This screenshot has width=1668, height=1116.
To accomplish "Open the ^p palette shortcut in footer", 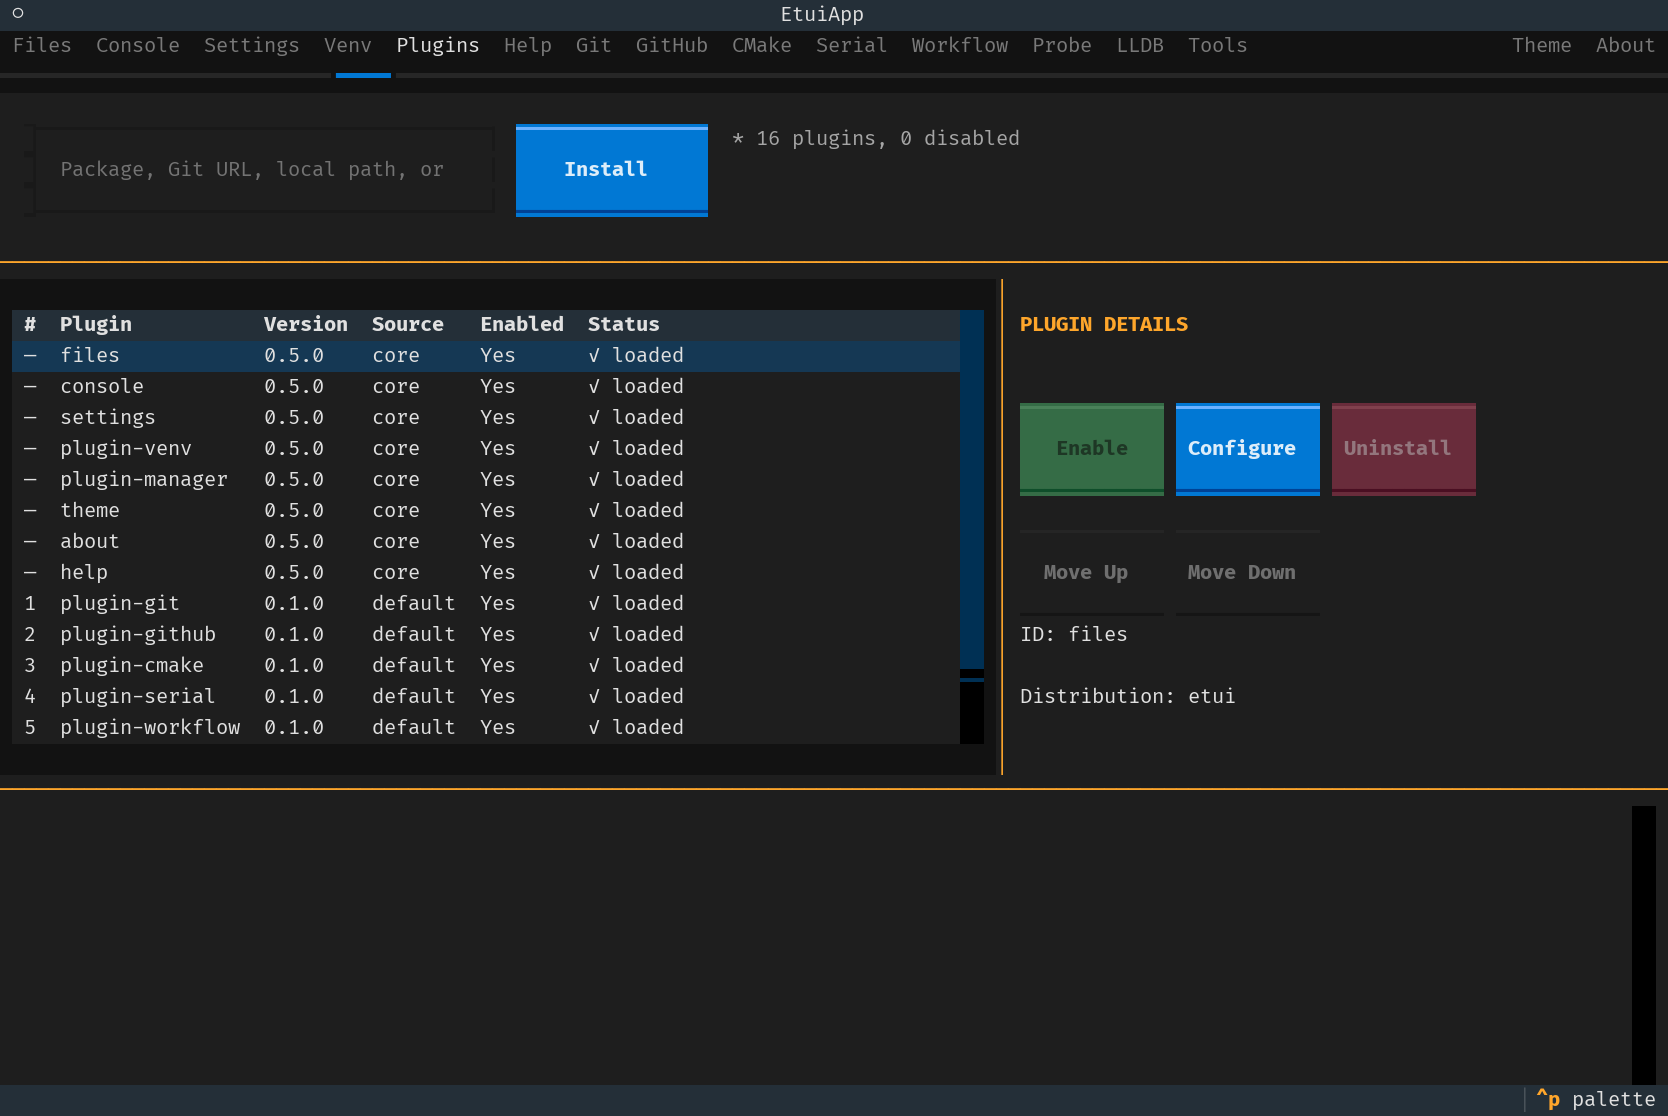I will pyautogui.click(x=1596, y=1100).
